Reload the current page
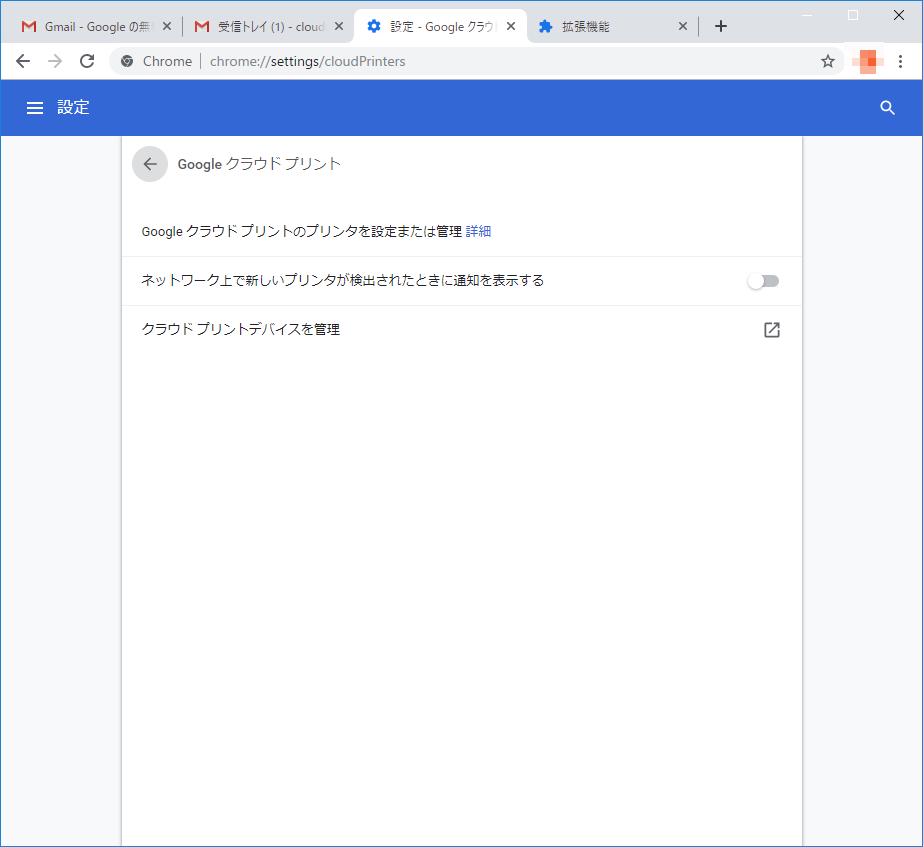 (x=87, y=61)
